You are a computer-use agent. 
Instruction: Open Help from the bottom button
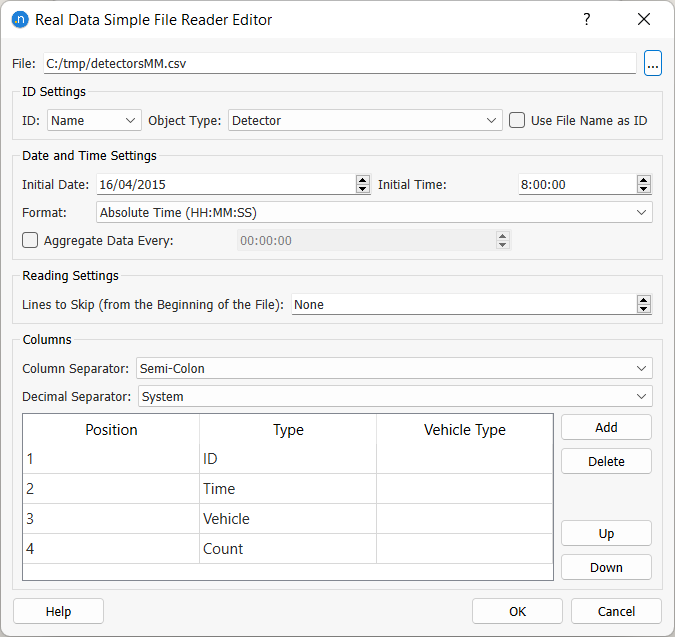(x=58, y=611)
